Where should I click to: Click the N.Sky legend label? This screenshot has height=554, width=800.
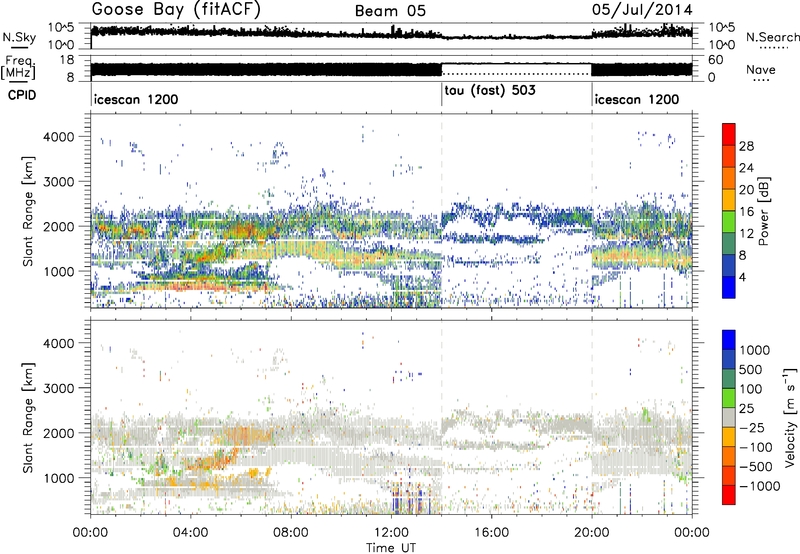[19, 37]
